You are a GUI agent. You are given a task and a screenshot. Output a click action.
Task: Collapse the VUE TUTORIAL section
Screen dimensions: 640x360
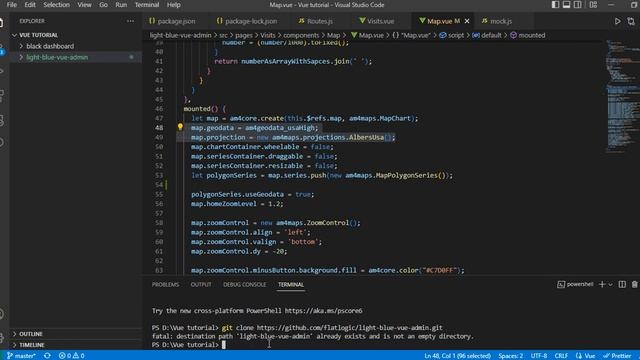(38, 35)
